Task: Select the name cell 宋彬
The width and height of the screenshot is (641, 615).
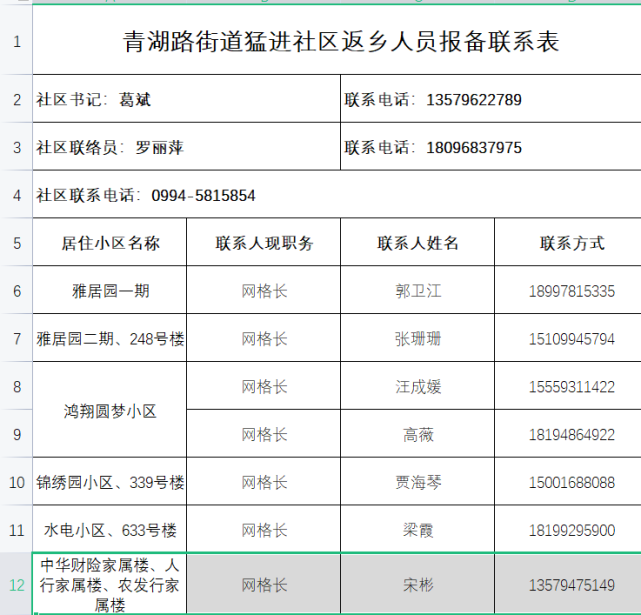Action: 417,584
